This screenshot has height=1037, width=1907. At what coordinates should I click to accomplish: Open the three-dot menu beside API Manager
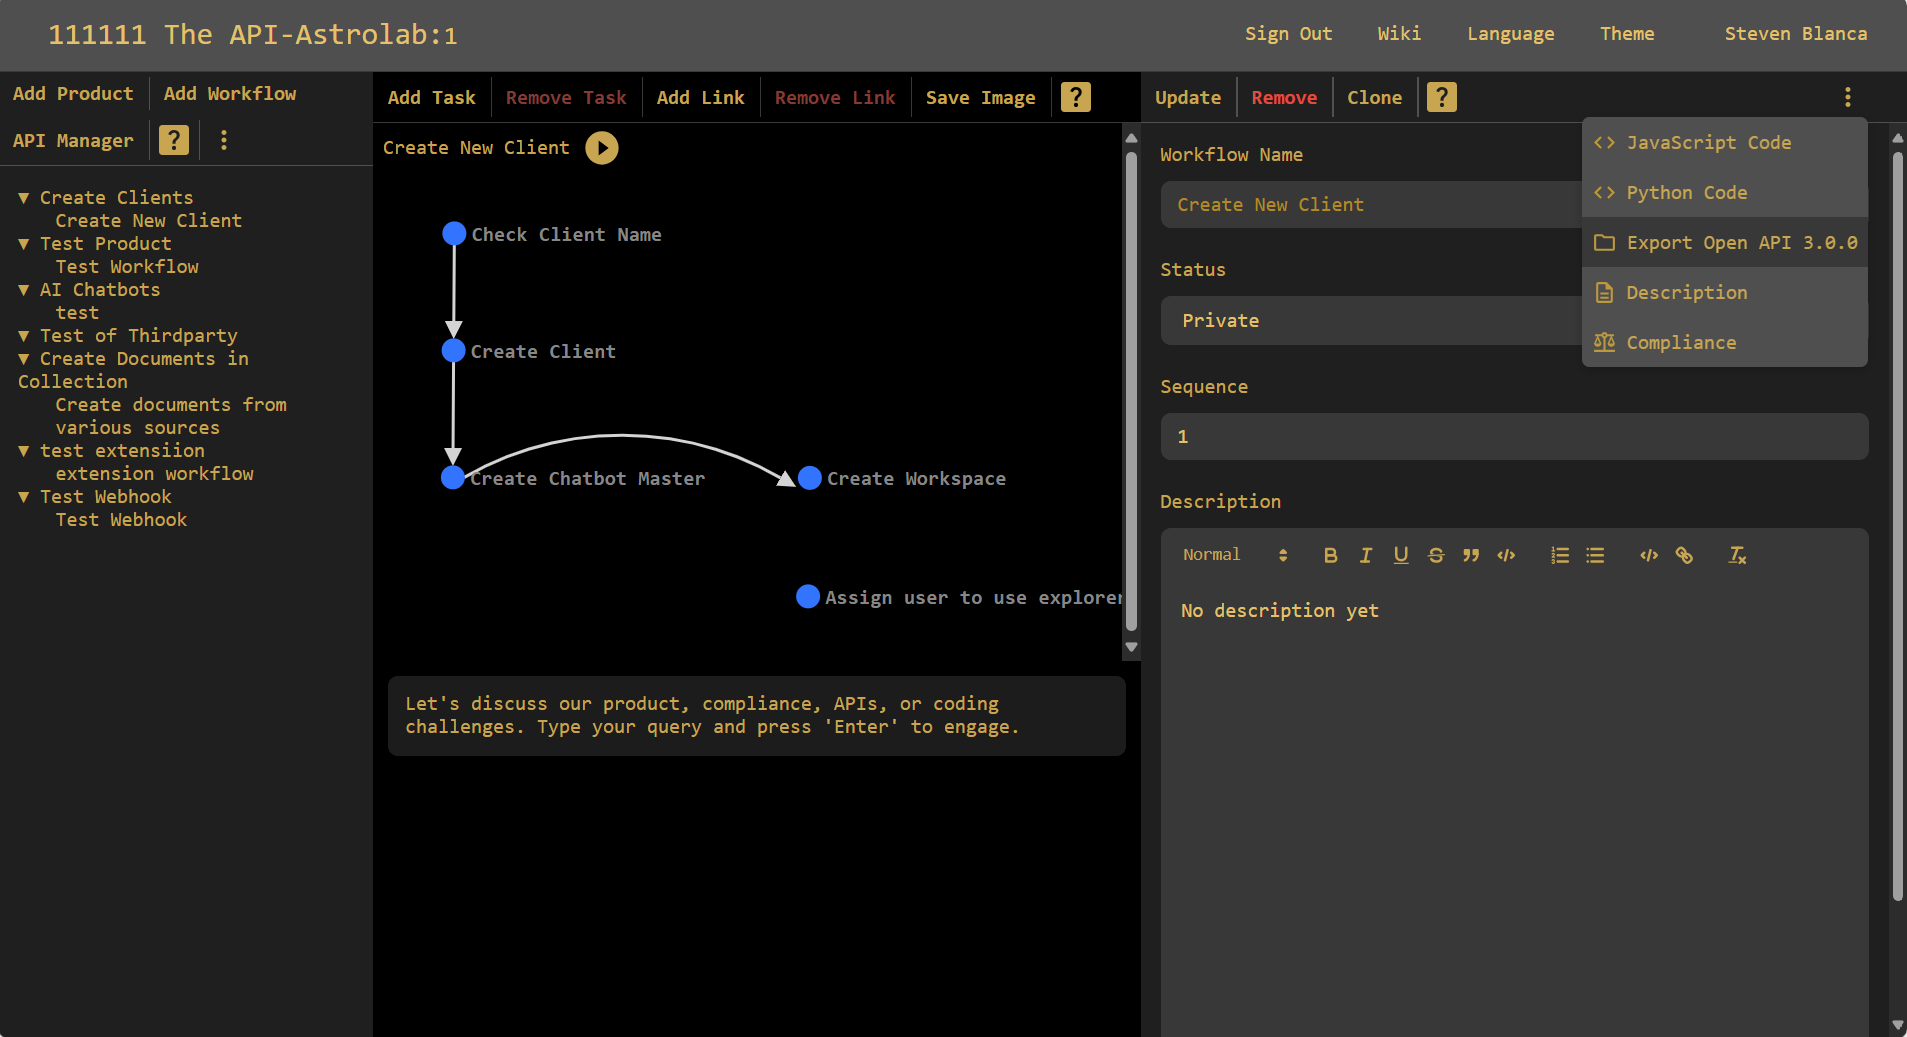223,140
